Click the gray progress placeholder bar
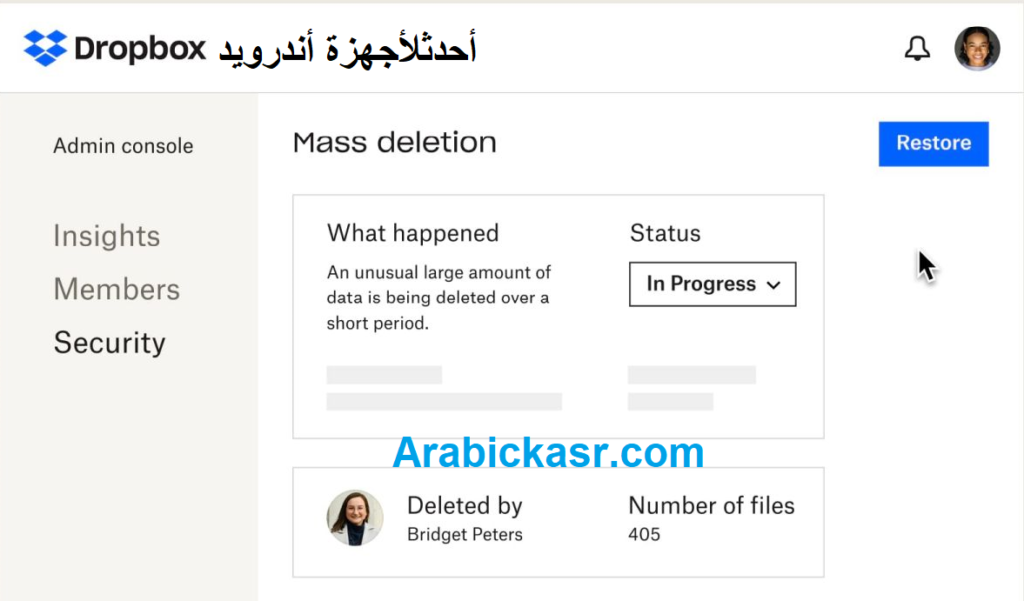The height and width of the screenshot is (601, 1024). point(384,374)
